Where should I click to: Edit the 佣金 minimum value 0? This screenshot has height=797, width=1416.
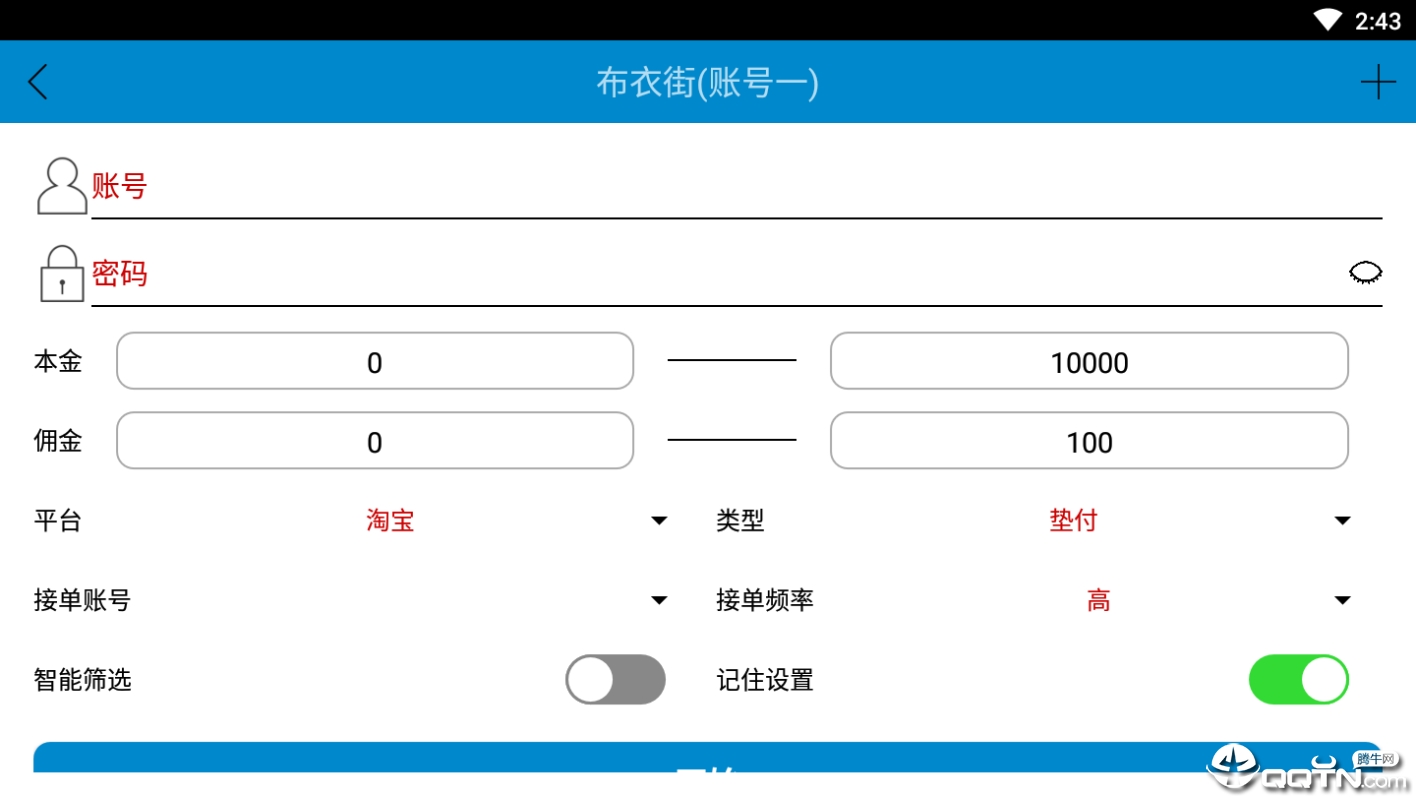(375, 441)
